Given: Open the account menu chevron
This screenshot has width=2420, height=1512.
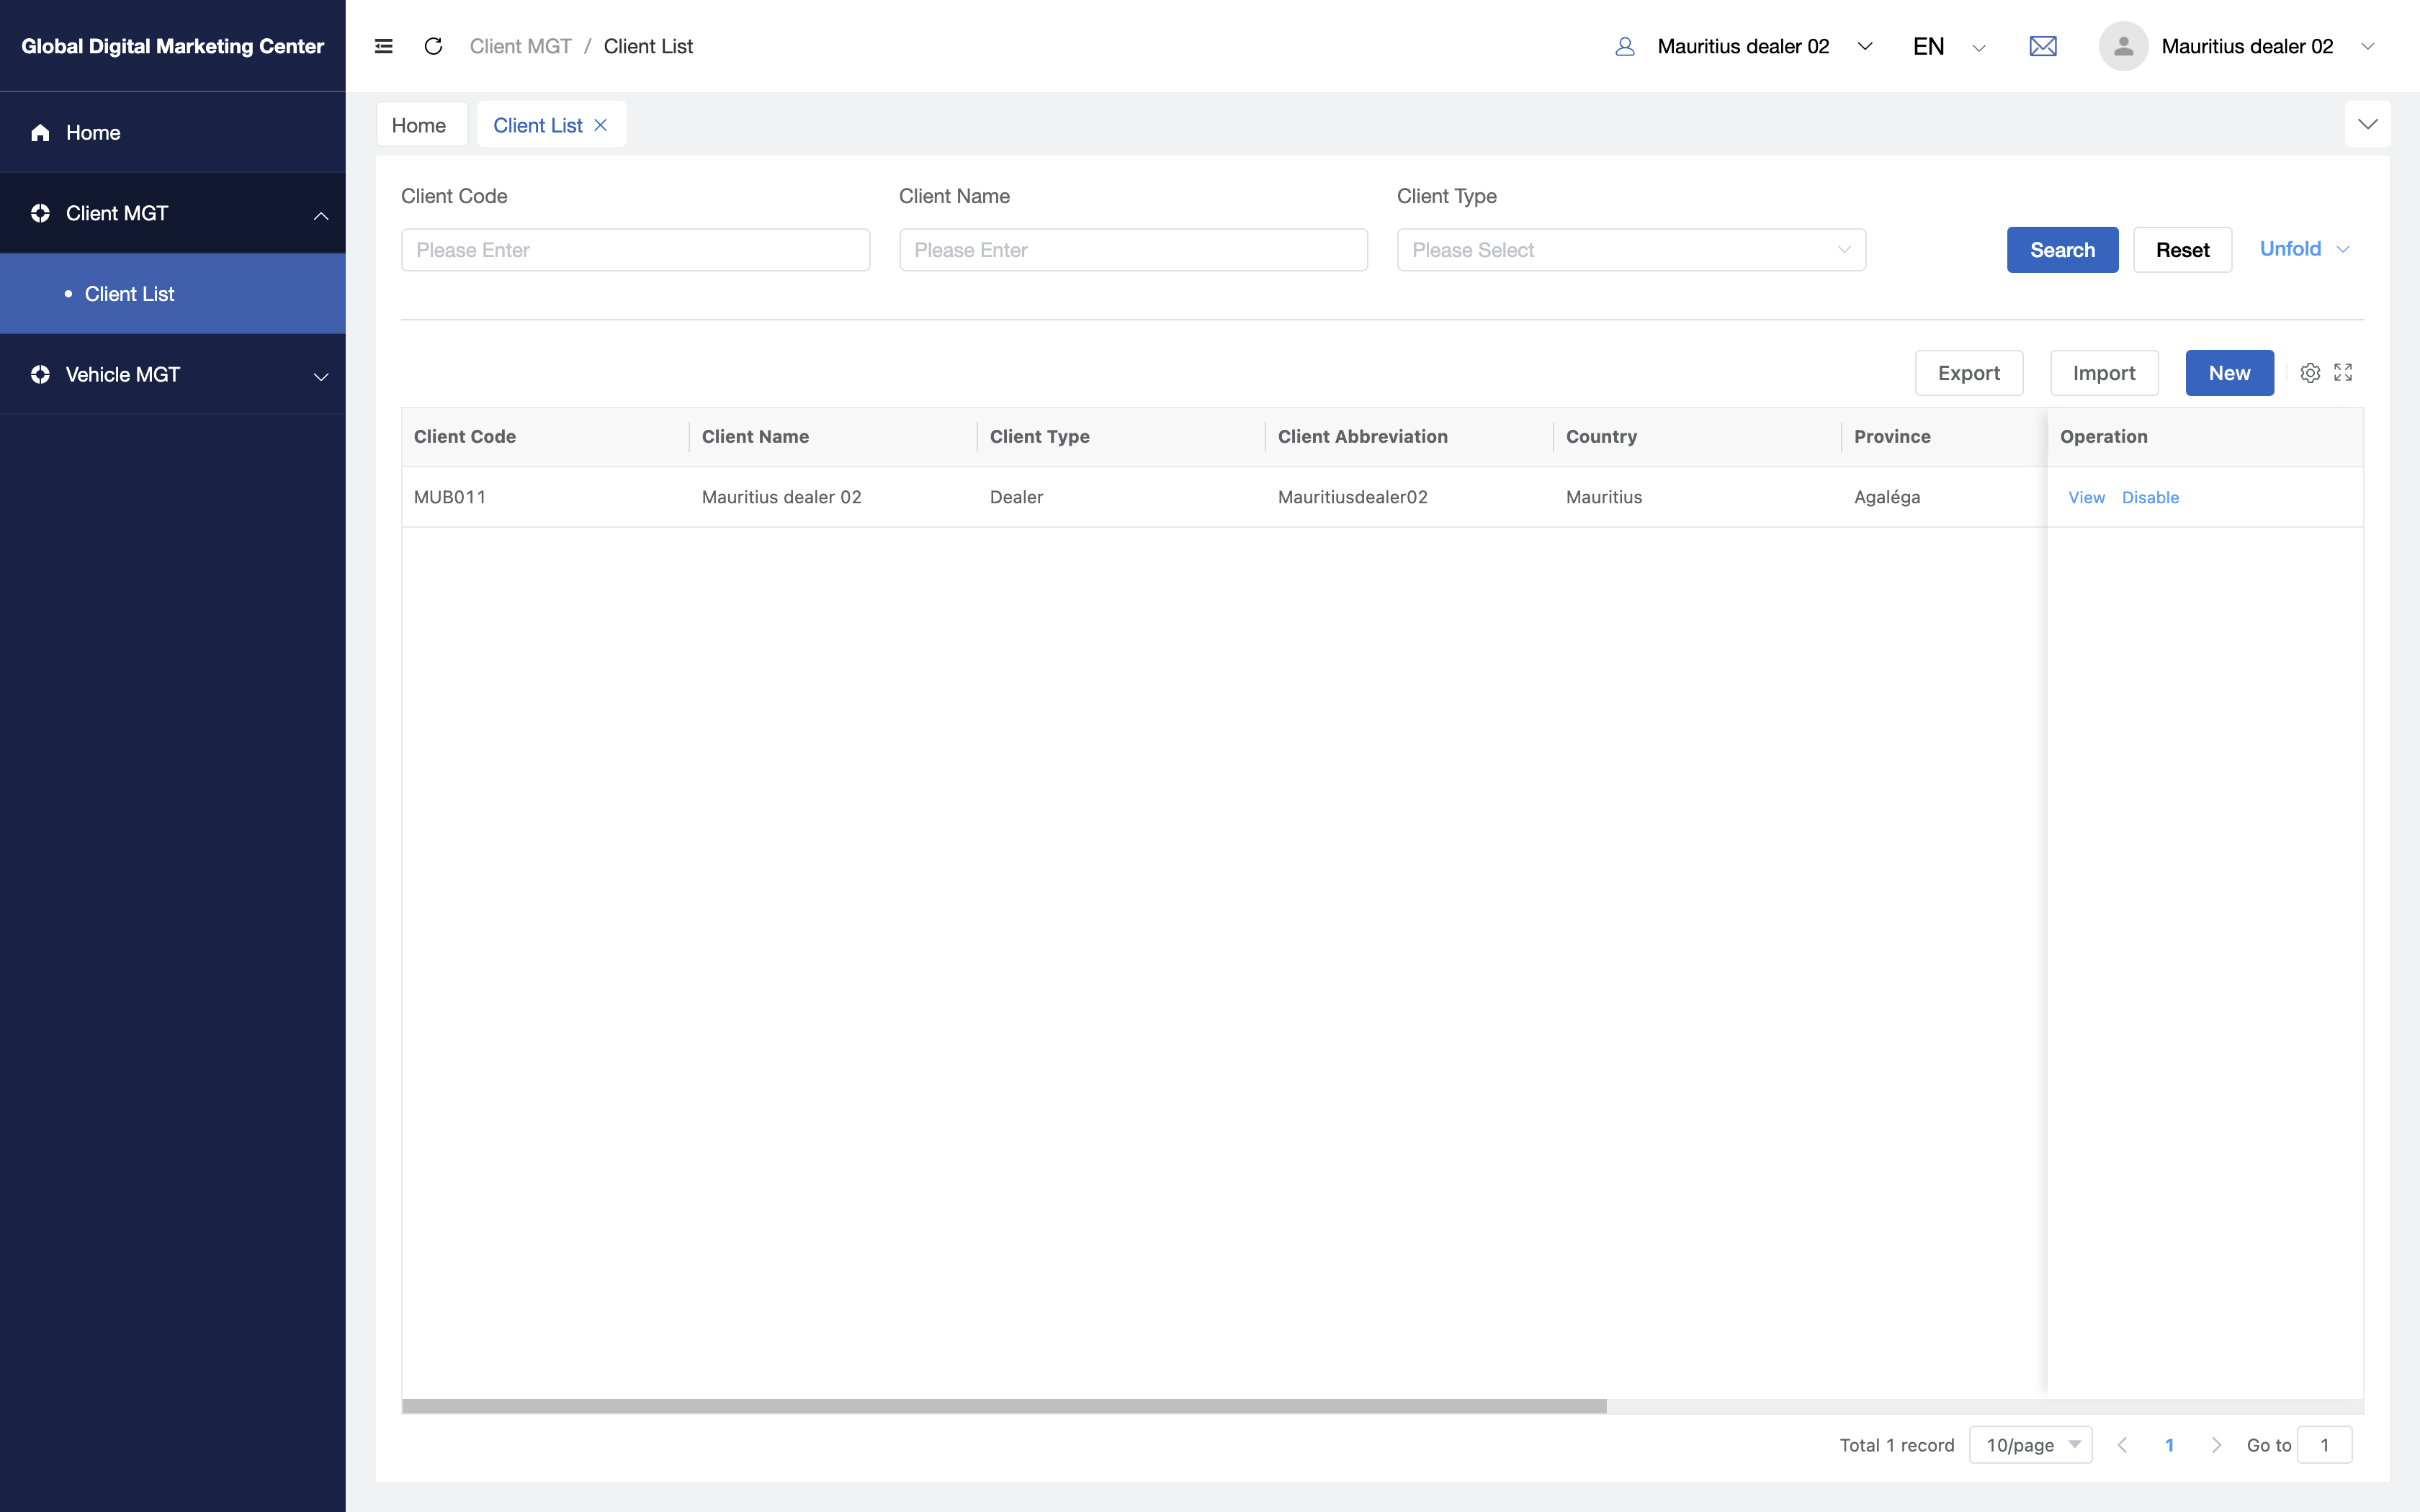Looking at the screenshot, I should click(x=2367, y=46).
